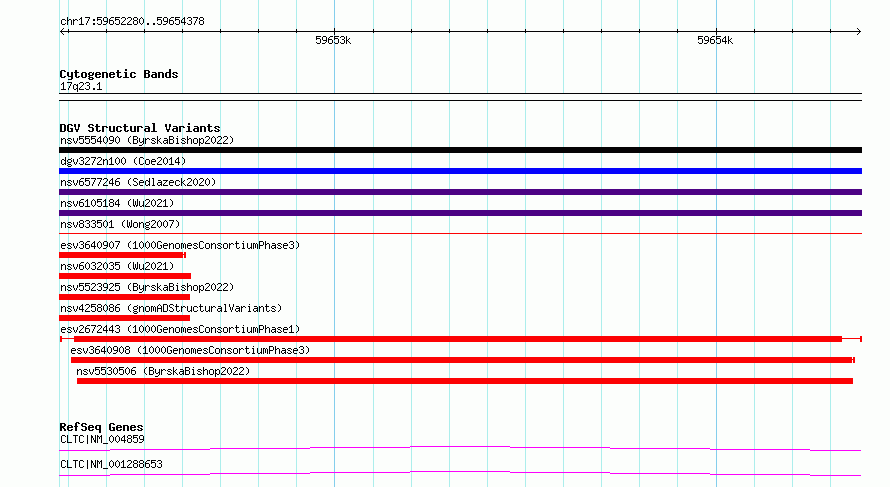890x487 pixels.
Task: Click the blue dgv3272n100 variant bar
Action: pos(460,171)
